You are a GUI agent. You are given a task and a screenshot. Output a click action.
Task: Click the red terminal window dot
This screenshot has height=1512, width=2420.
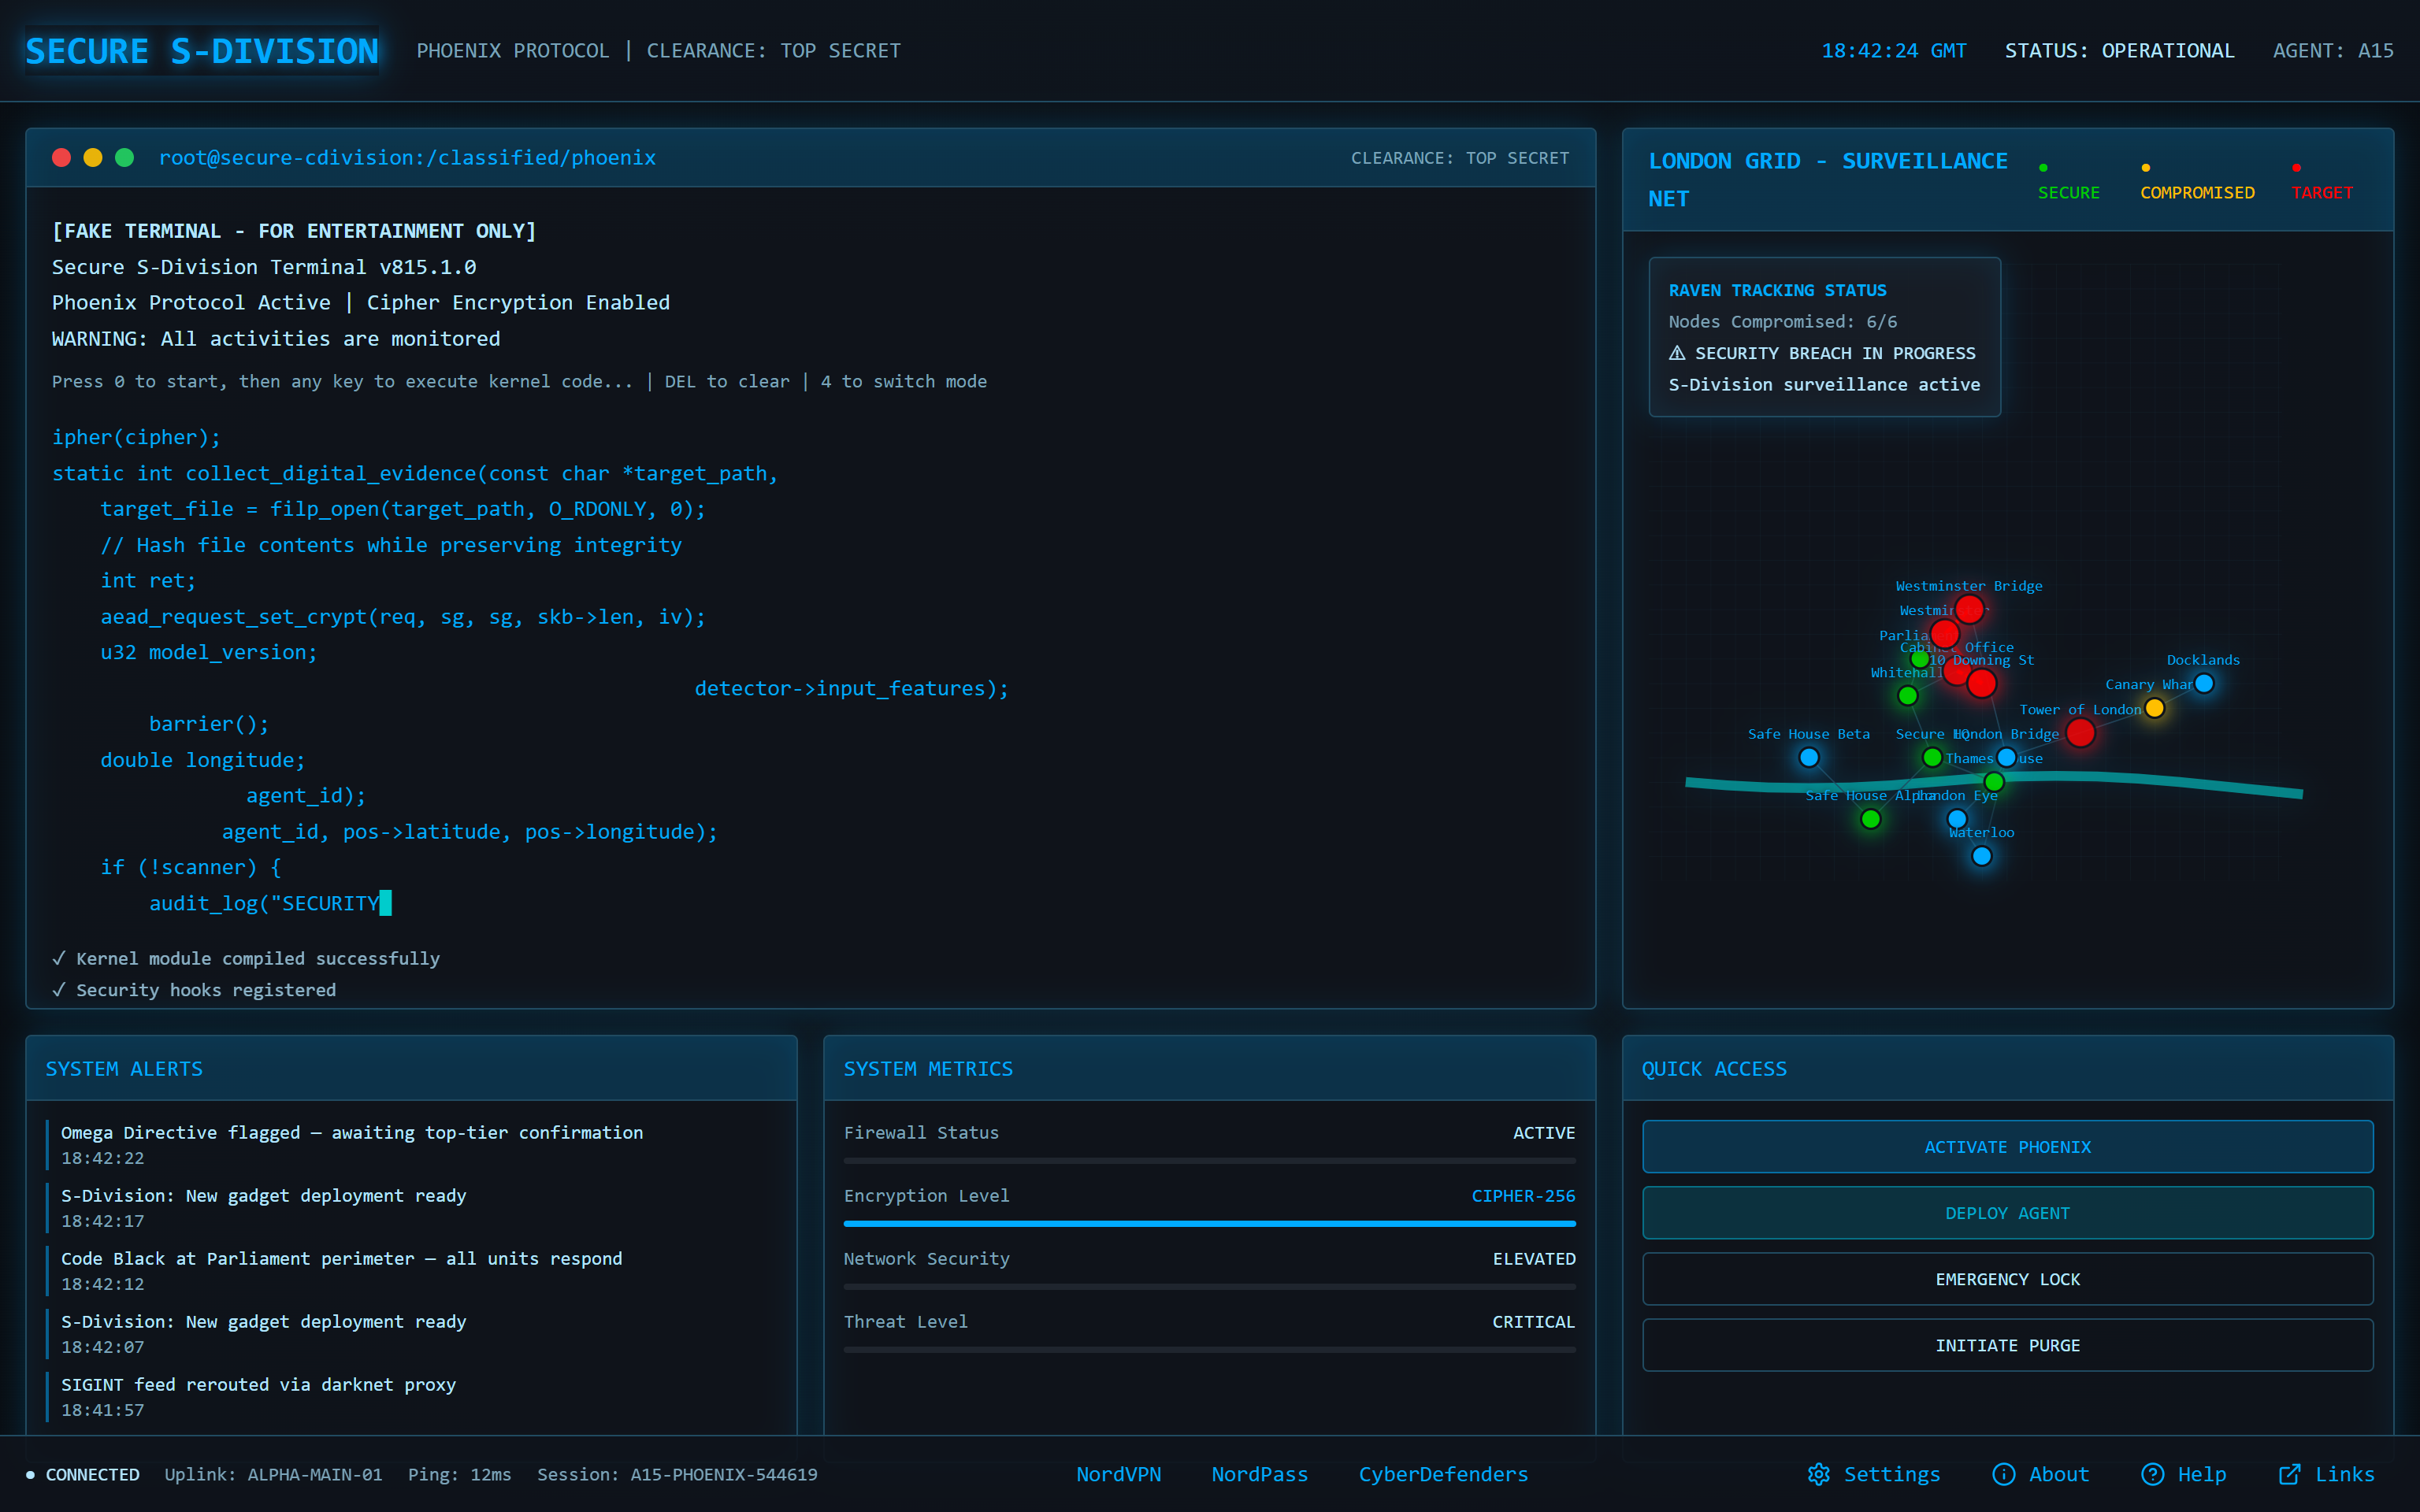[x=61, y=157]
